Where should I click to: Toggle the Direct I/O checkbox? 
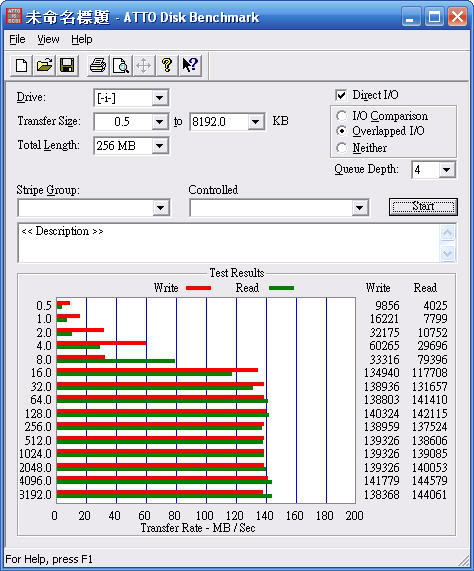[x=341, y=95]
